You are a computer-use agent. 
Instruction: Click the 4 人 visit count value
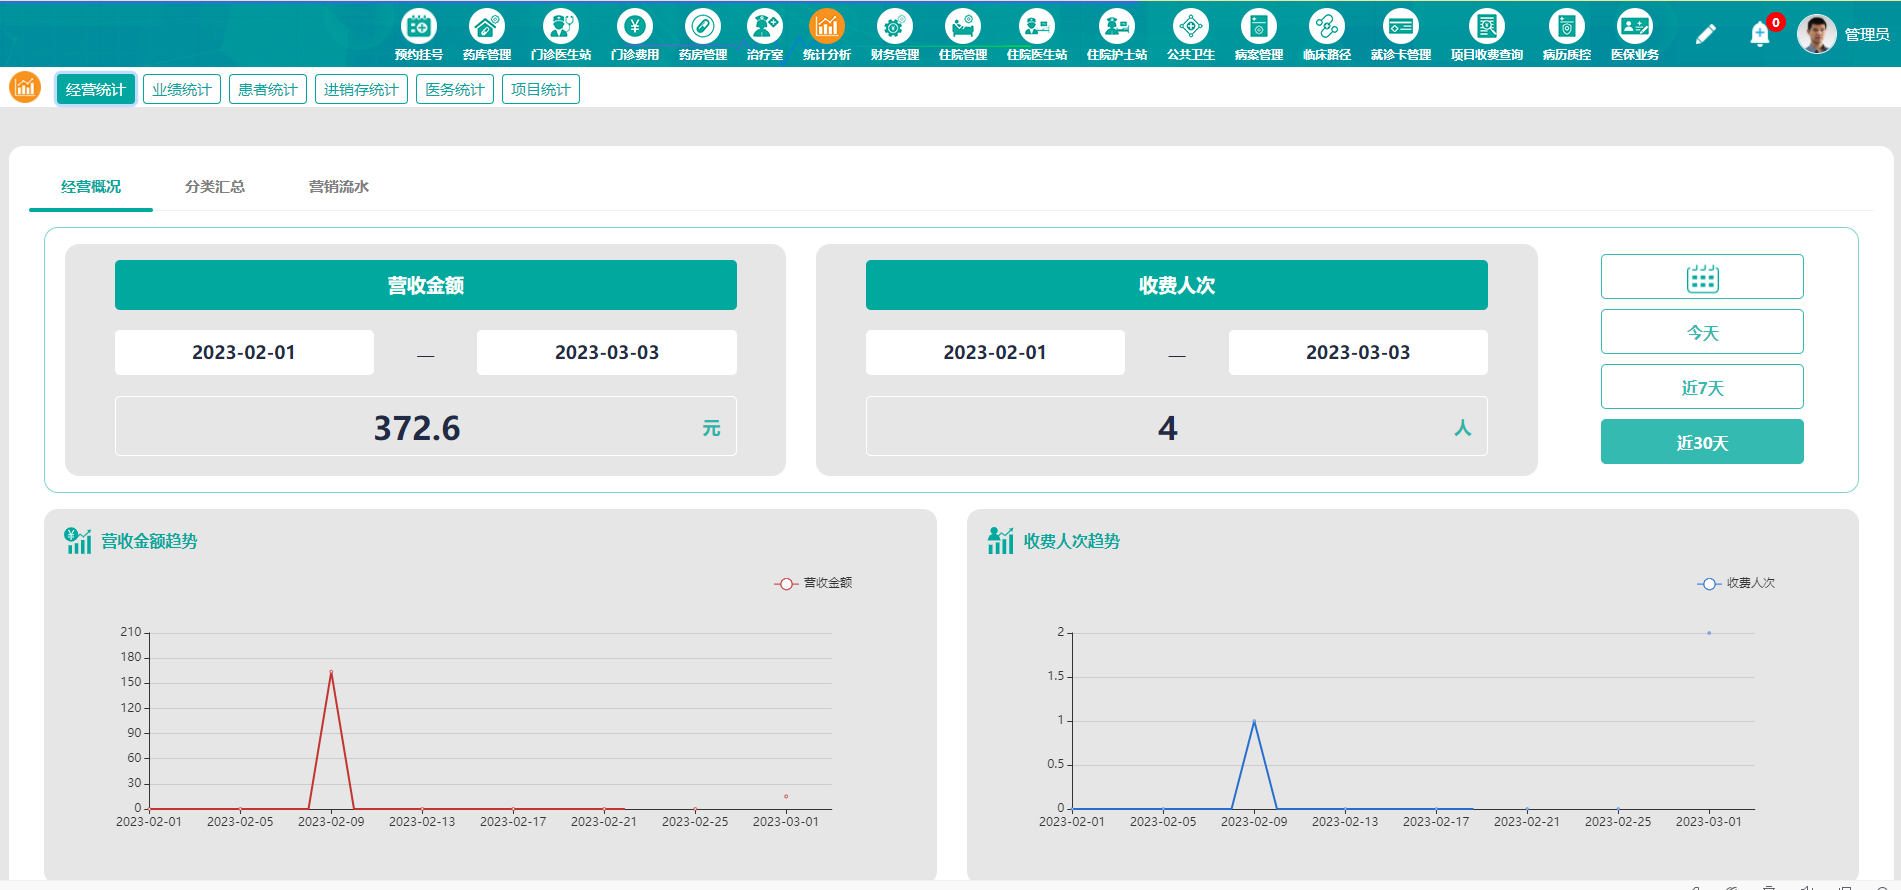1168,428
